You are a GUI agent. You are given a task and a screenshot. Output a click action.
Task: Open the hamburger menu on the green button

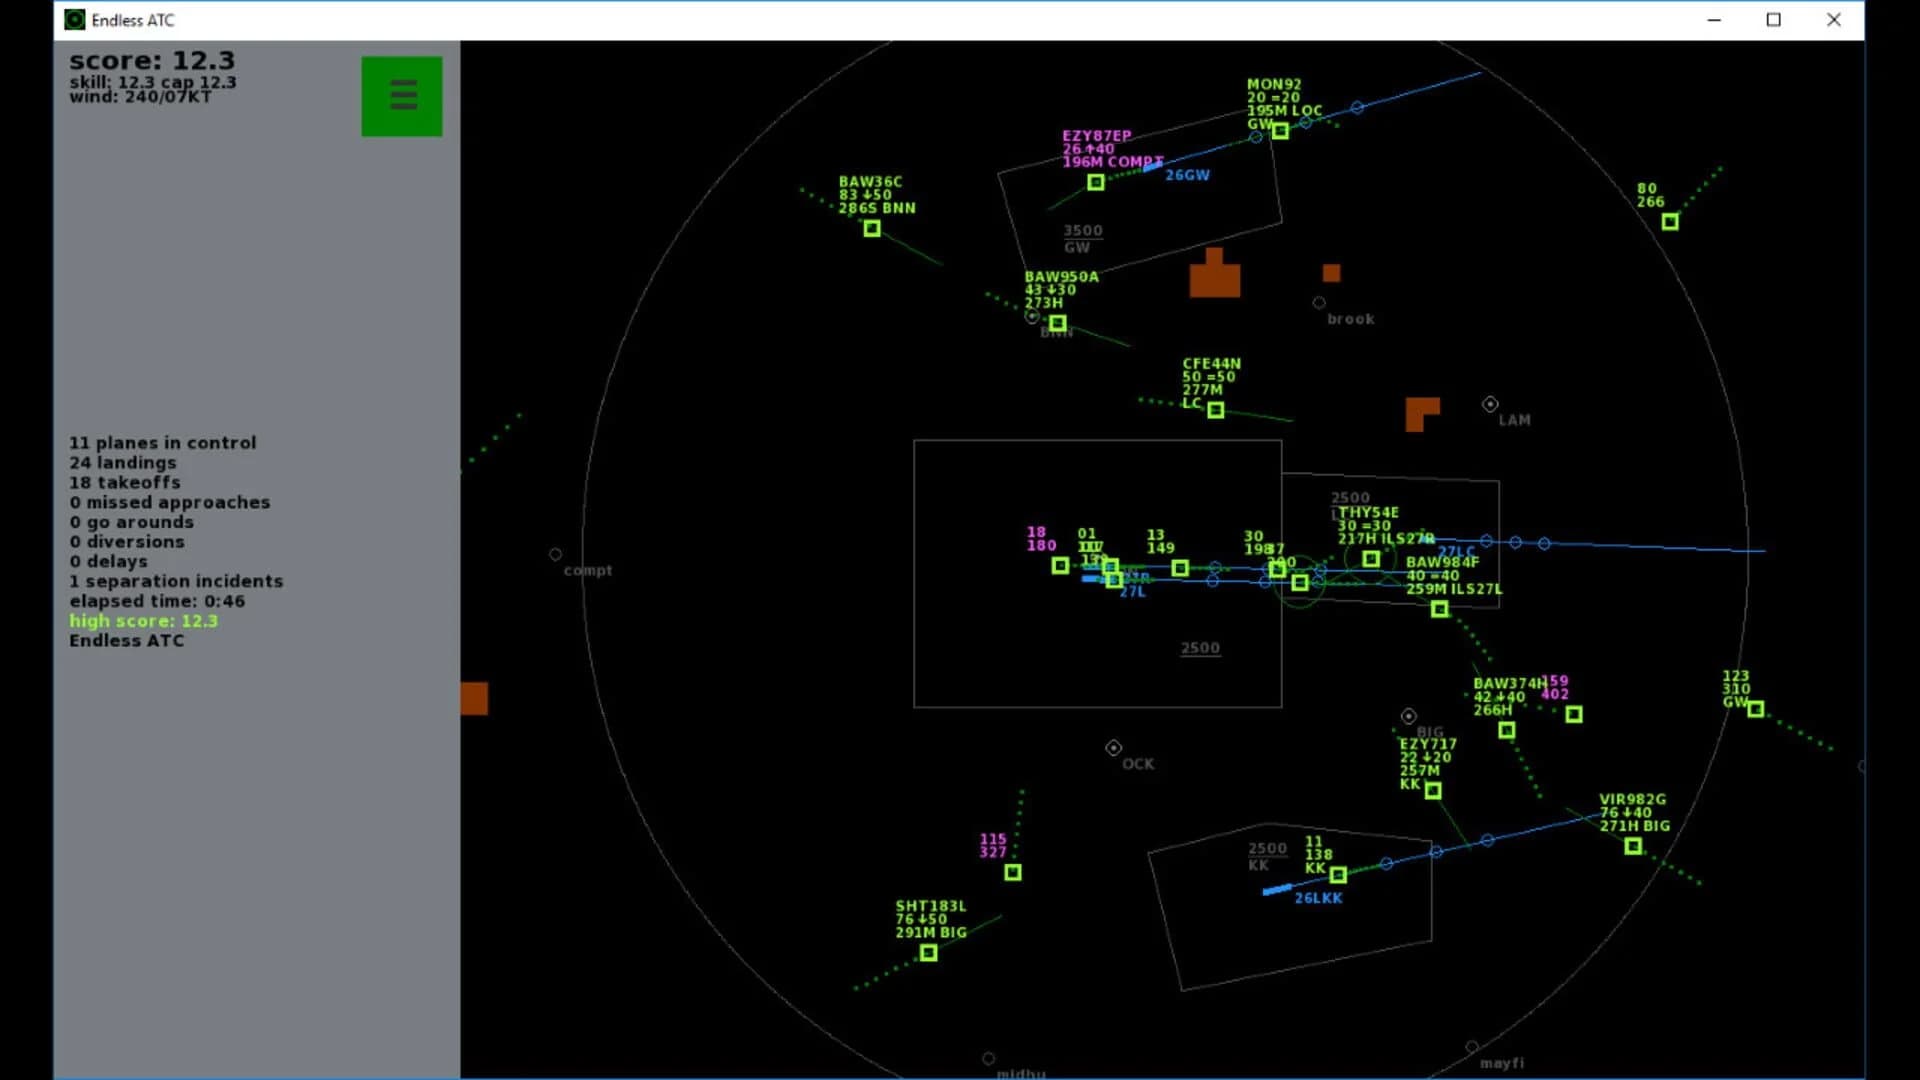[402, 94]
